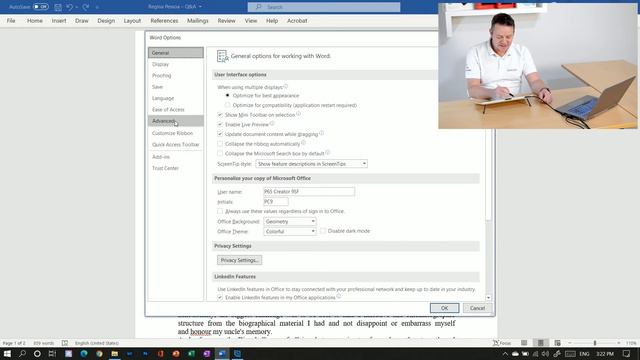Open the Trust Center category
This screenshot has height=360, width=640.
(176, 168)
